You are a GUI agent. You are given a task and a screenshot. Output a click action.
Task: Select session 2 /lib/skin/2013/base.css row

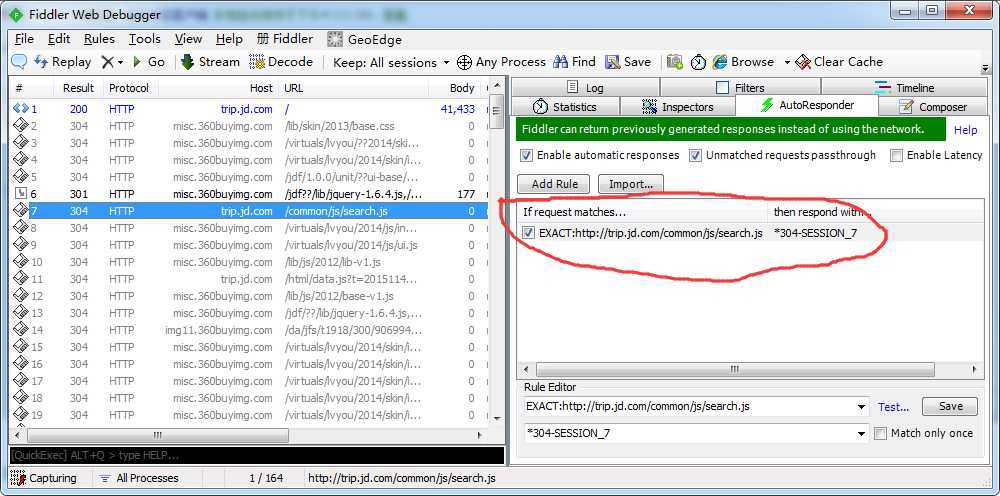coord(249,126)
